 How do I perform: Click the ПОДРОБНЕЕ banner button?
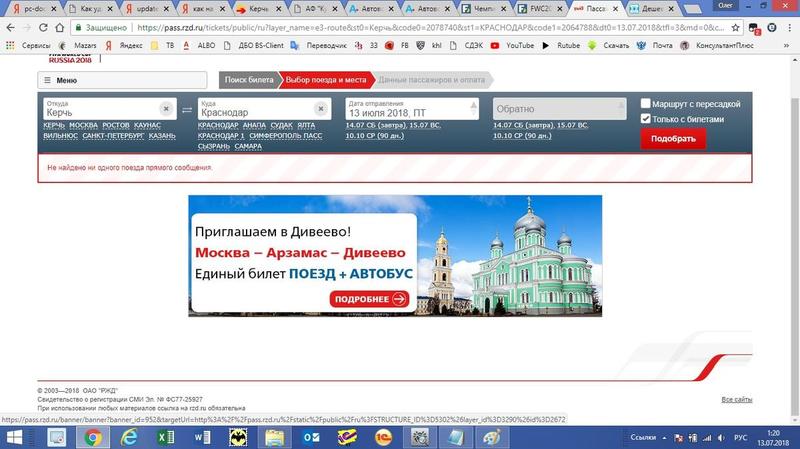tap(369, 299)
